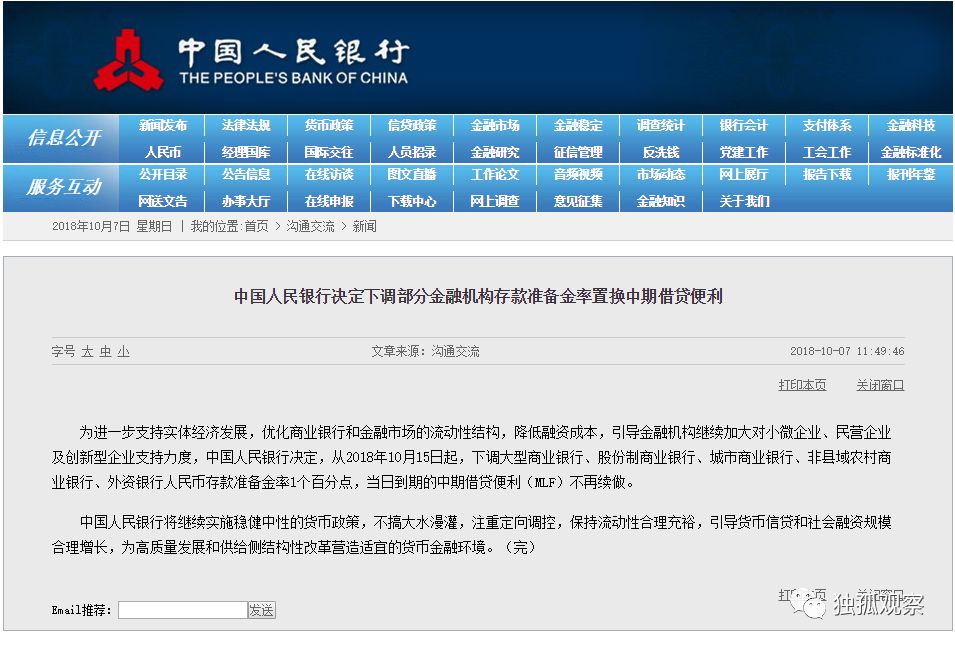This screenshot has height=646, width=955.
Task: Go to 意见征集 page
Action: click(x=578, y=201)
